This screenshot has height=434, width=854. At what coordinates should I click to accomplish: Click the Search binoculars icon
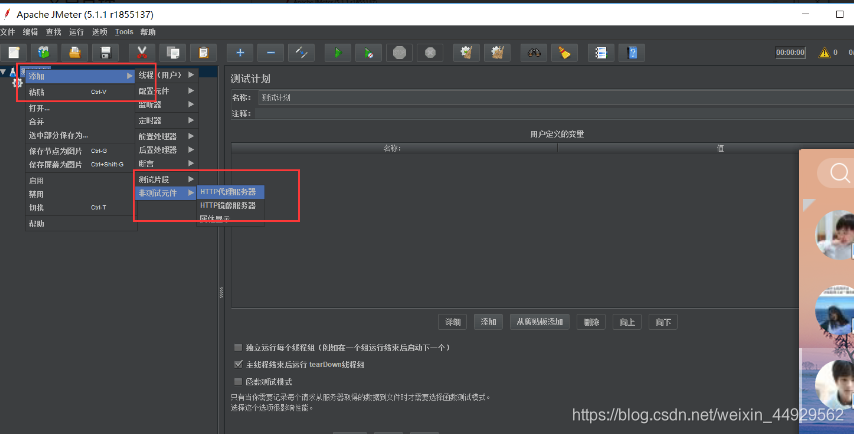point(534,52)
